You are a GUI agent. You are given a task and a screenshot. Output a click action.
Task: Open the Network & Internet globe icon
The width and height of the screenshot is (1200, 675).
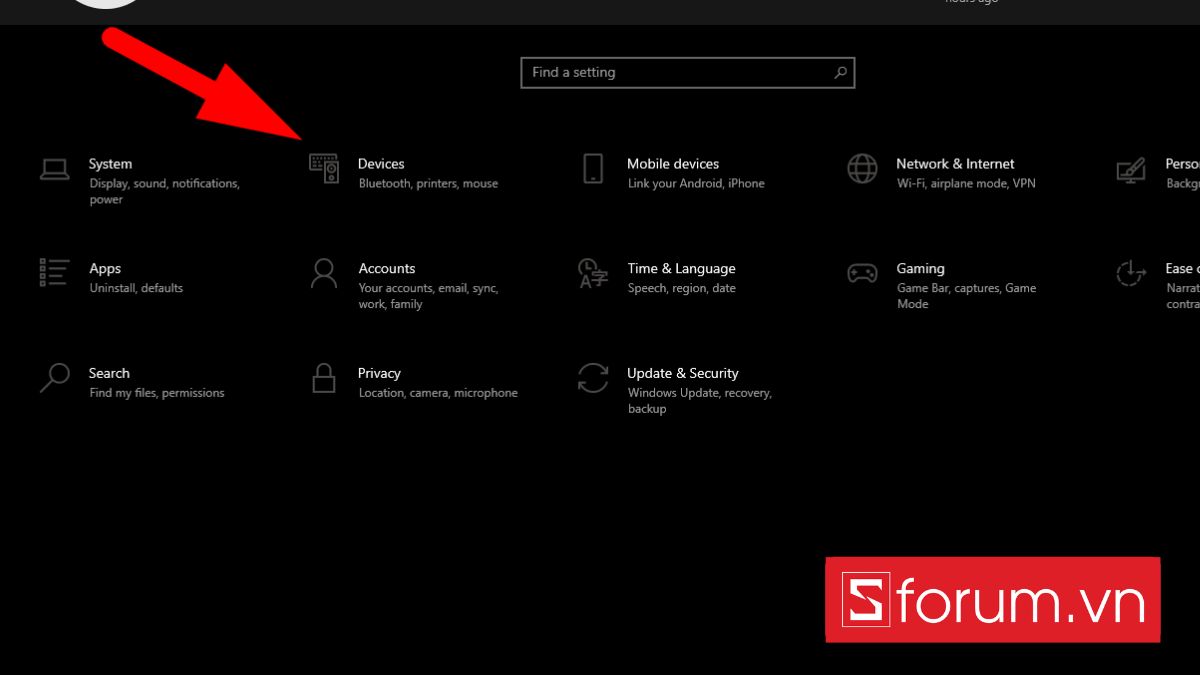[x=862, y=168]
